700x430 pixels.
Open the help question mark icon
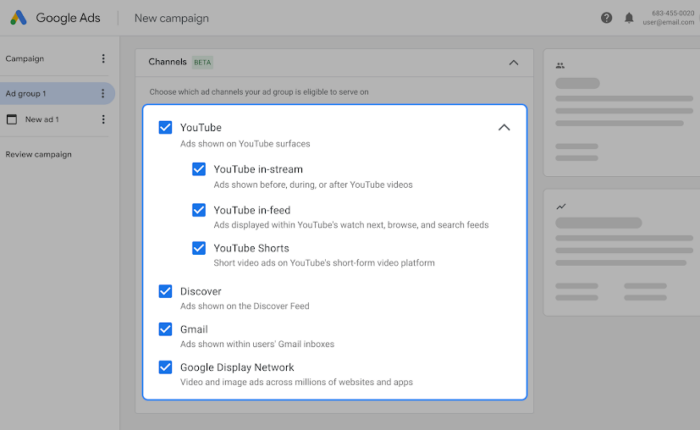pyautogui.click(x=607, y=18)
